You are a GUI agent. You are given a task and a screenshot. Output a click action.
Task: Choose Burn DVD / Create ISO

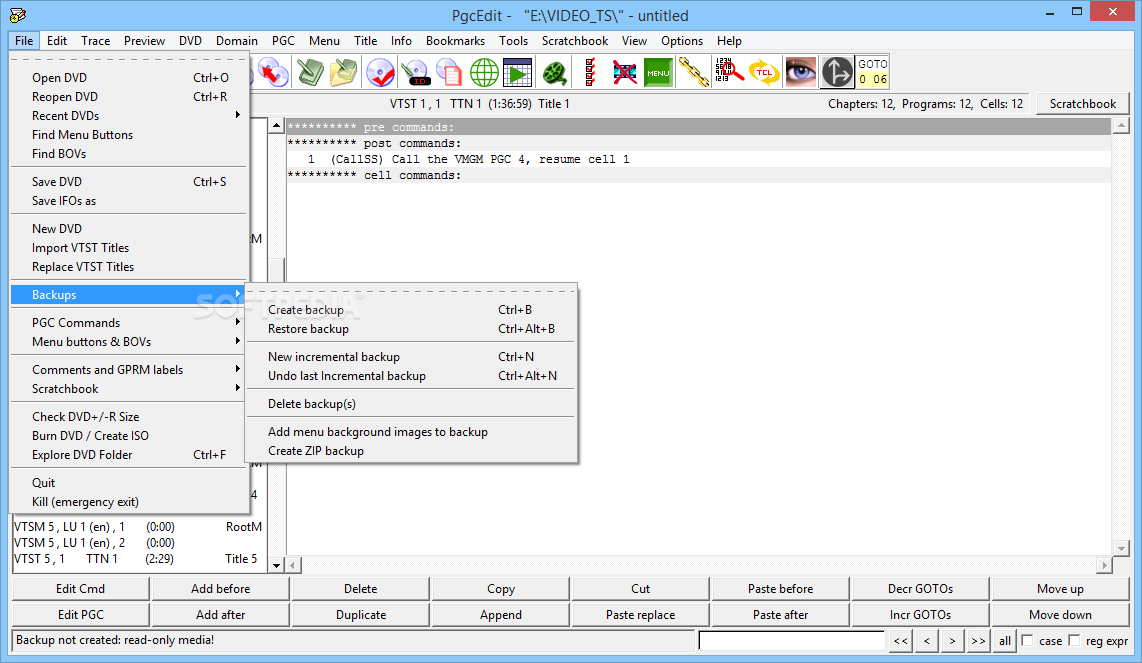click(129, 436)
